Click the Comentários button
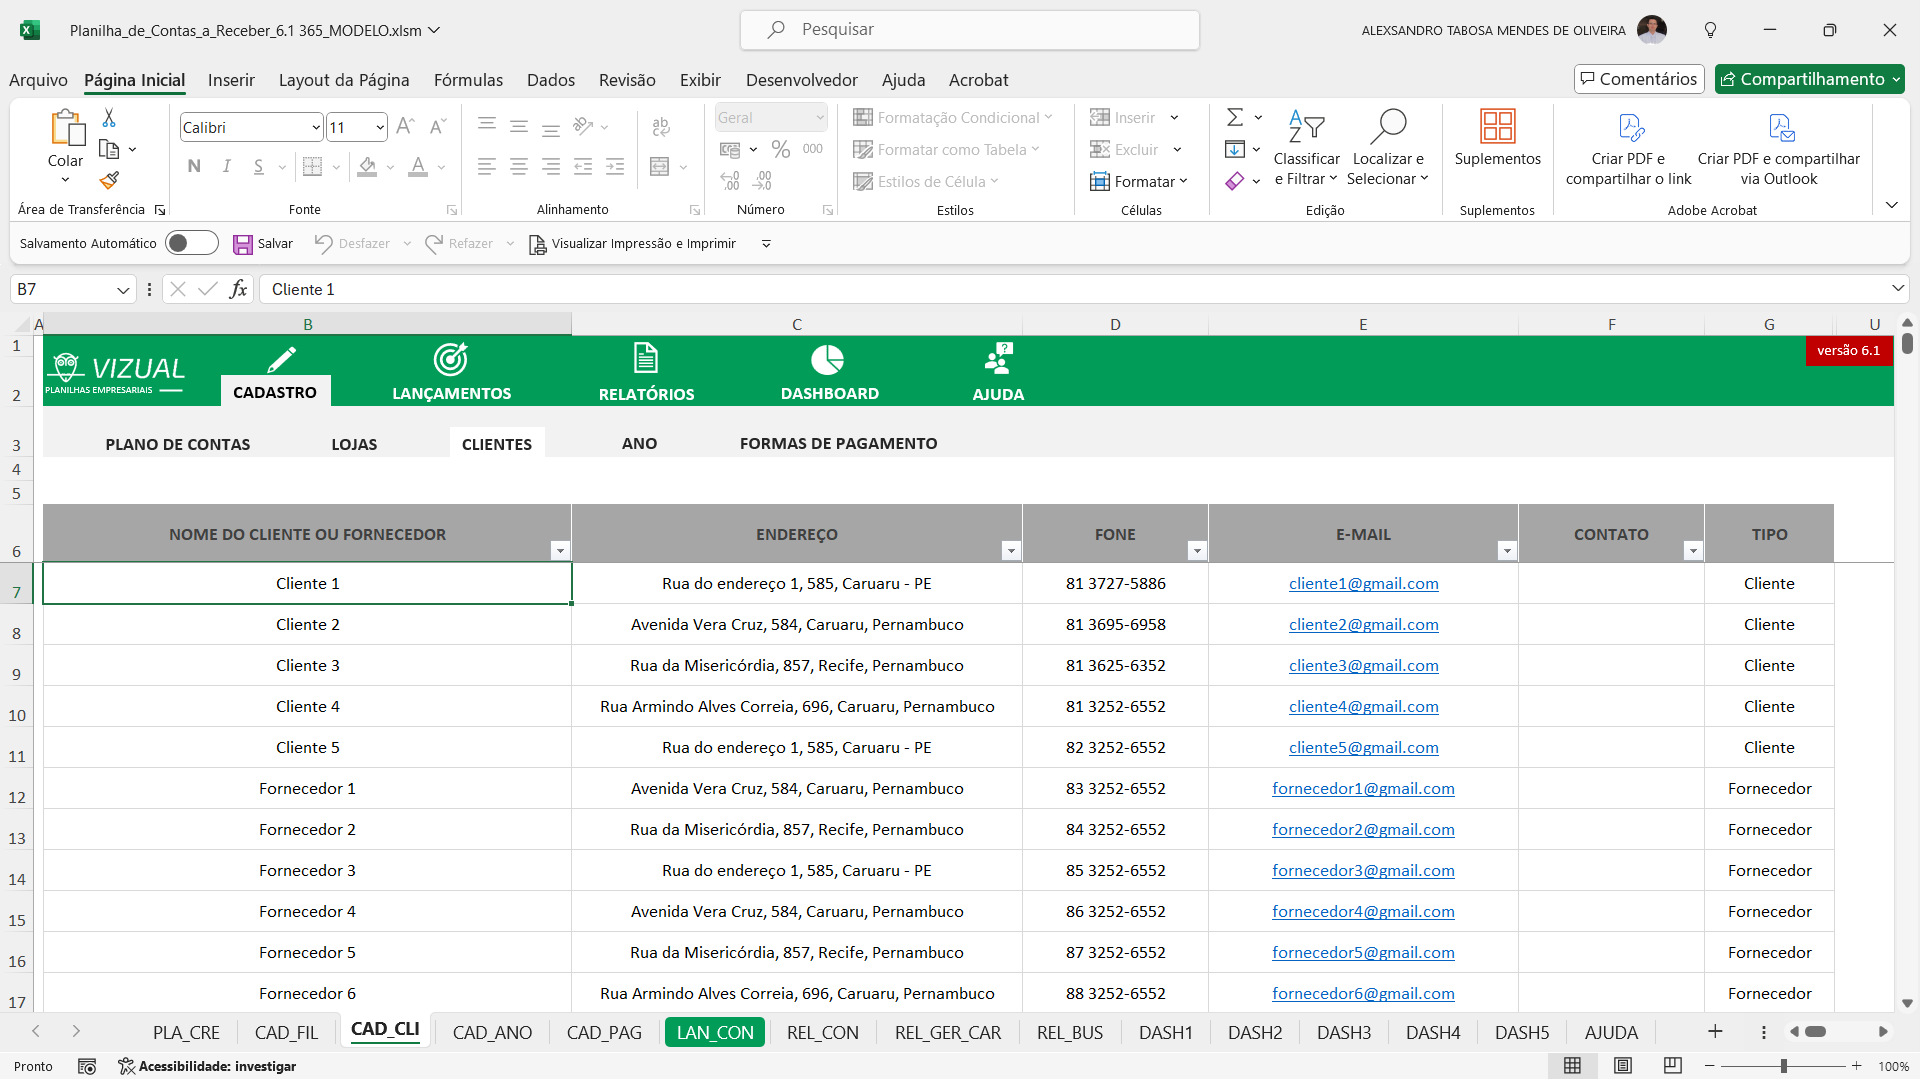1920x1080 pixels. click(1639, 78)
